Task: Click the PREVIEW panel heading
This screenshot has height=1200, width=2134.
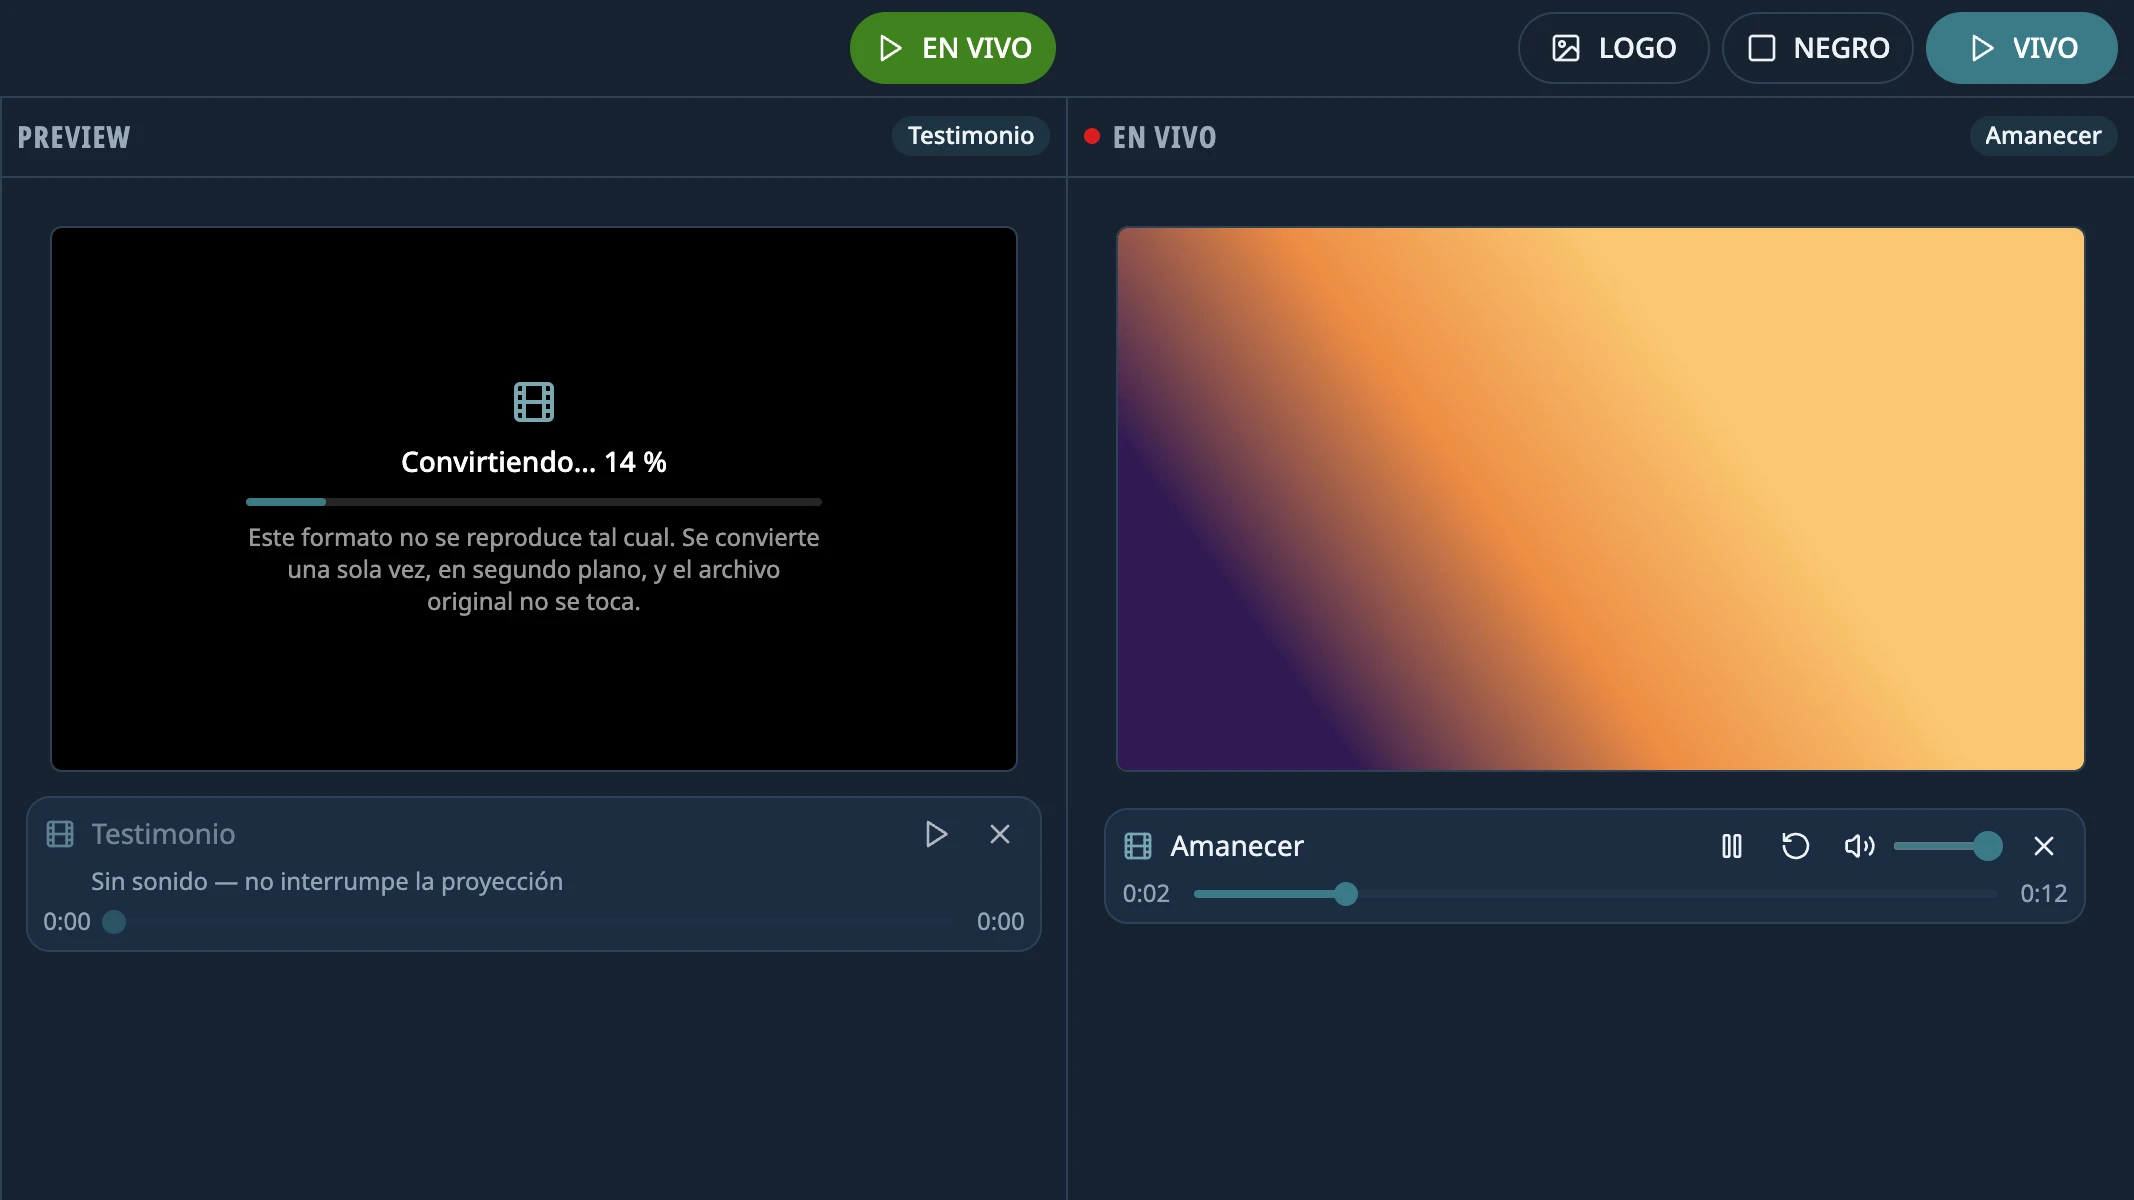Action: point(74,137)
